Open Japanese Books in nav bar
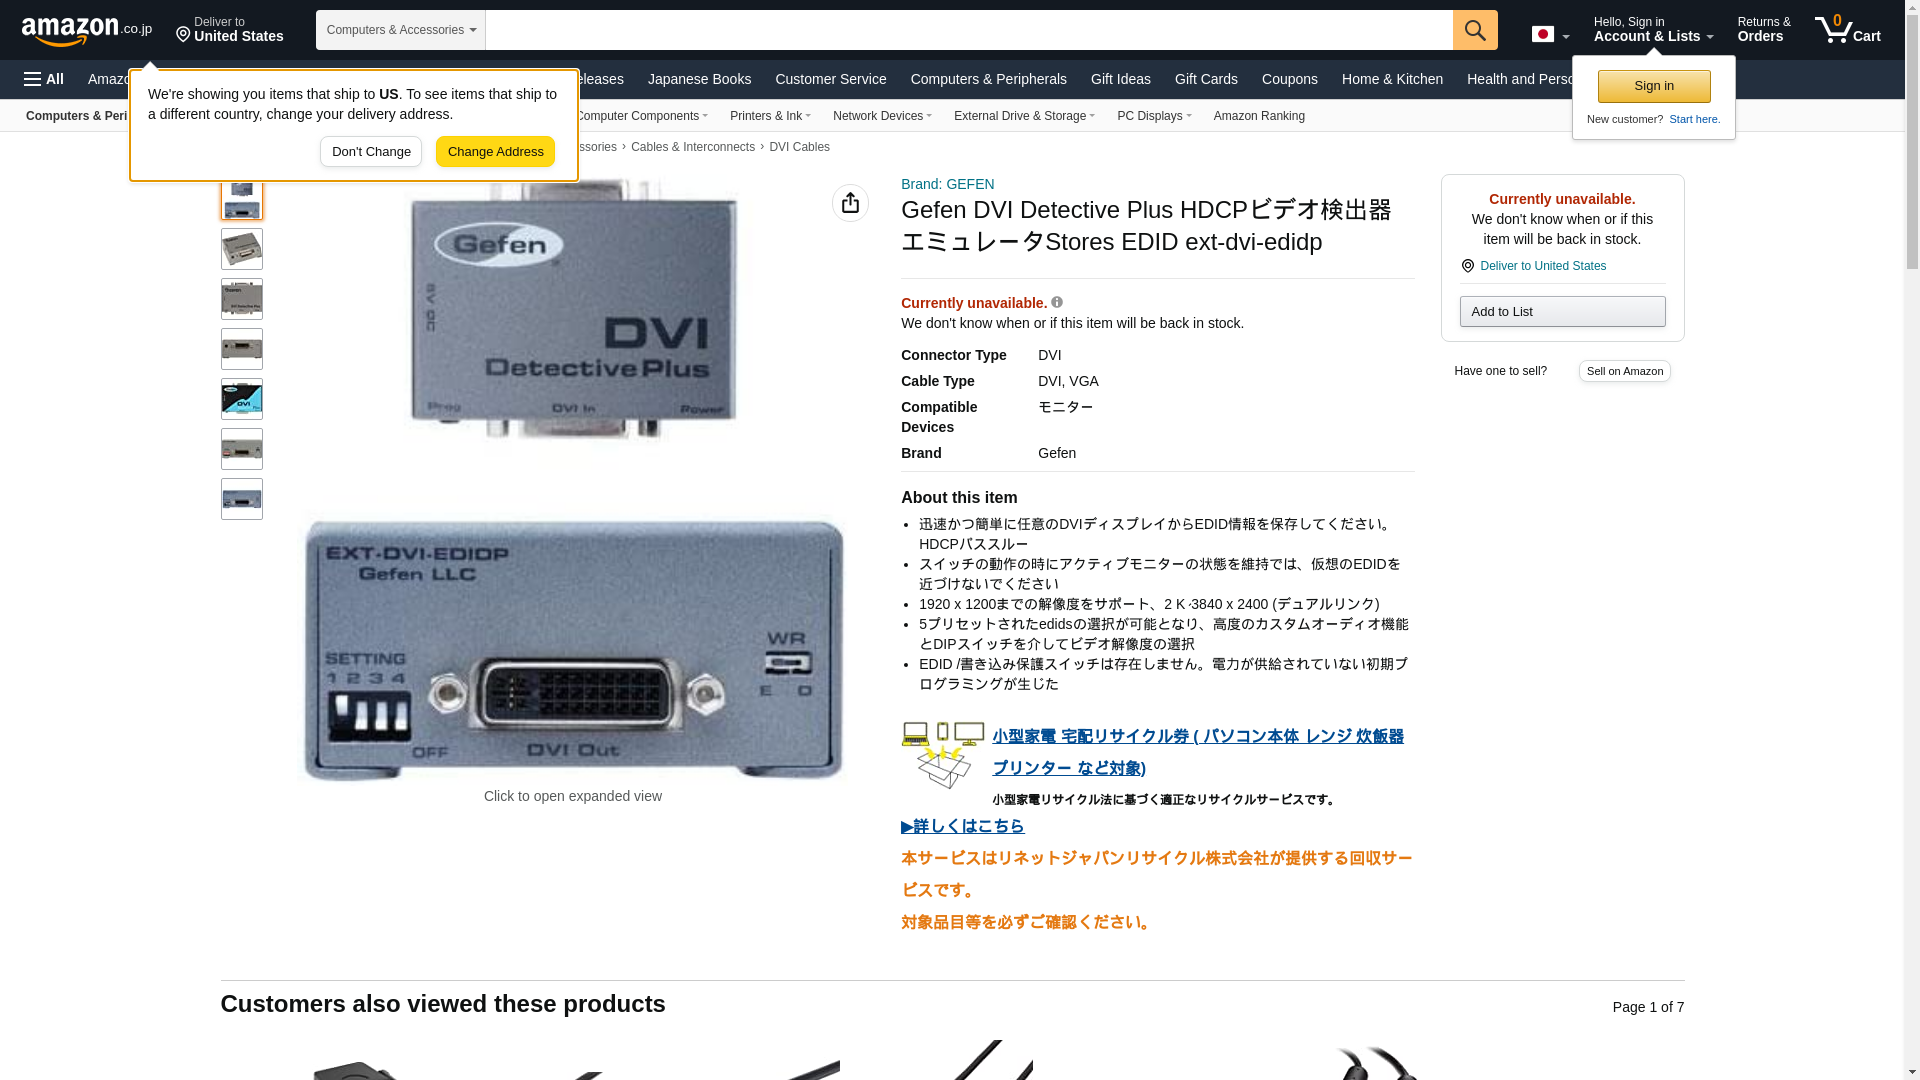The image size is (1920, 1080). click(x=699, y=79)
